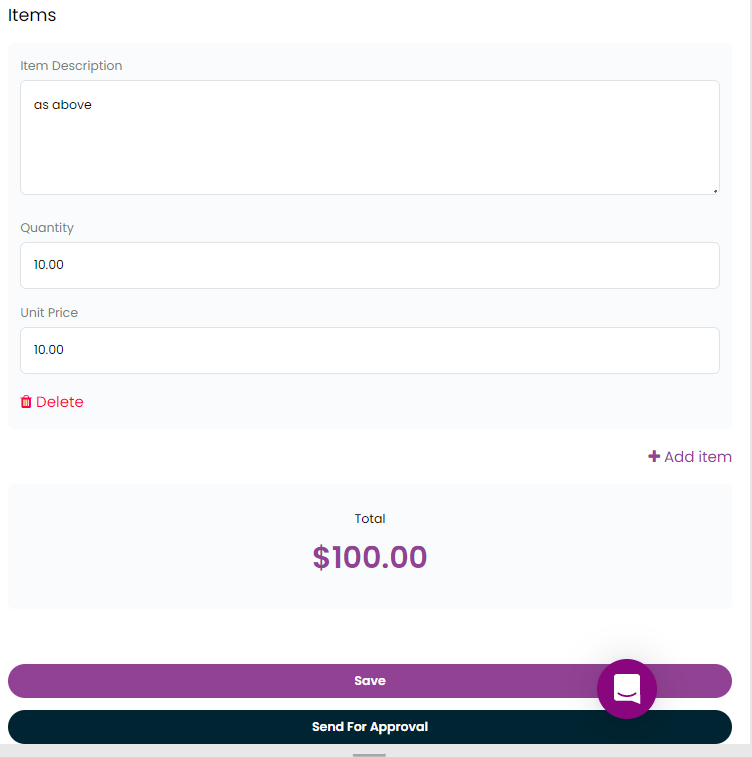The width and height of the screenshot is (752, 757).
Task: Click the Add item link text
Action: 698,457
